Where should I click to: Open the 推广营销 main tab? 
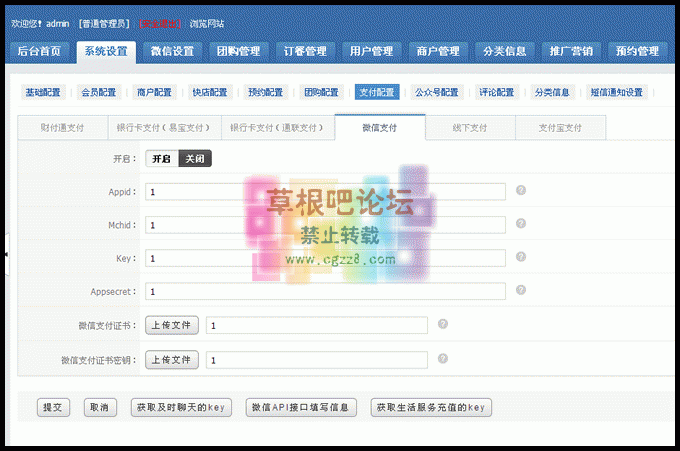pos(571,52)
